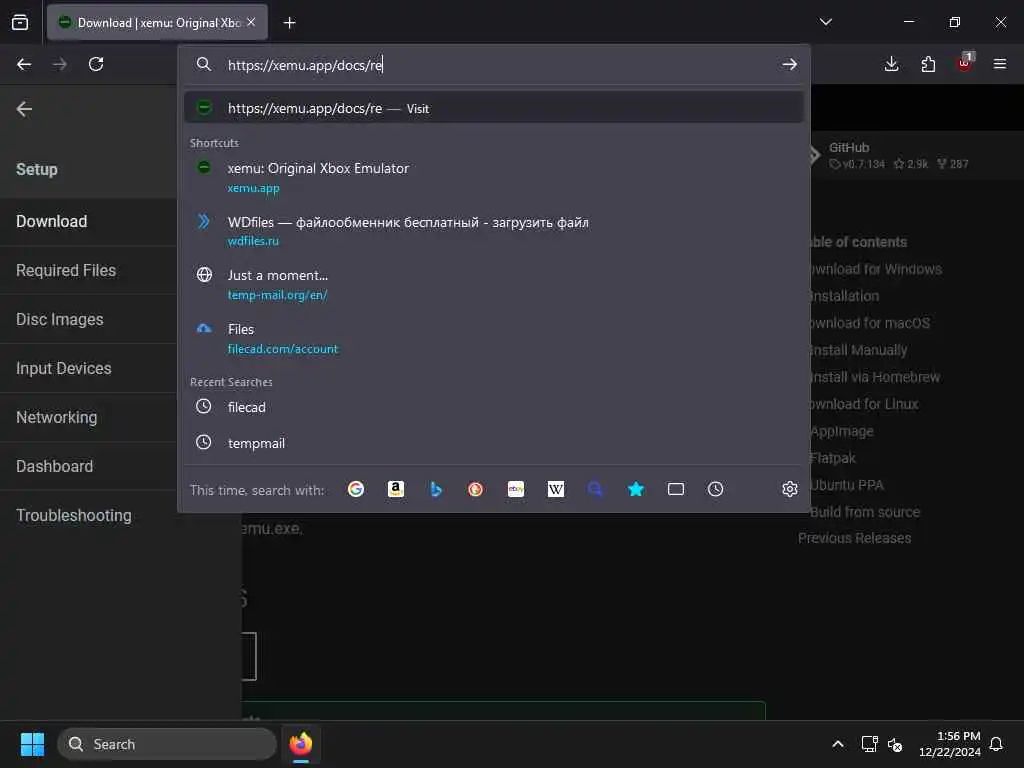The width and height of the screenshot is (1024, 768).
Task: Search this time with Amazon
Action: pyautogui.click(x=396, y=489)
